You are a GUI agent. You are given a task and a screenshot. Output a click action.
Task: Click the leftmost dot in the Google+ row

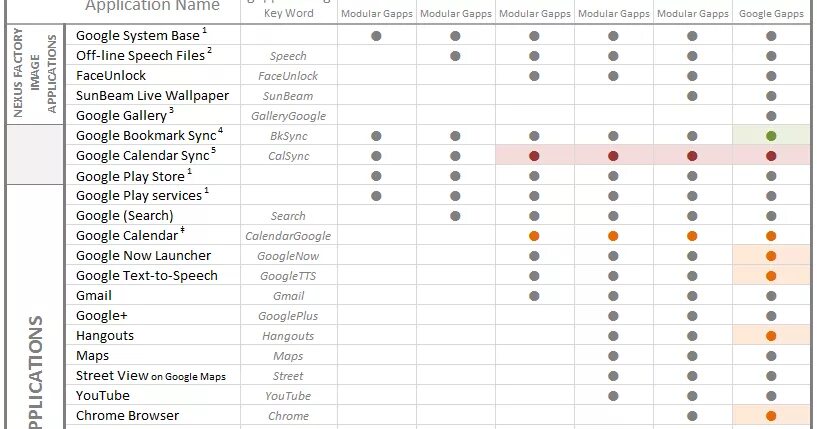pyautogui.click(x=613, y=316)
